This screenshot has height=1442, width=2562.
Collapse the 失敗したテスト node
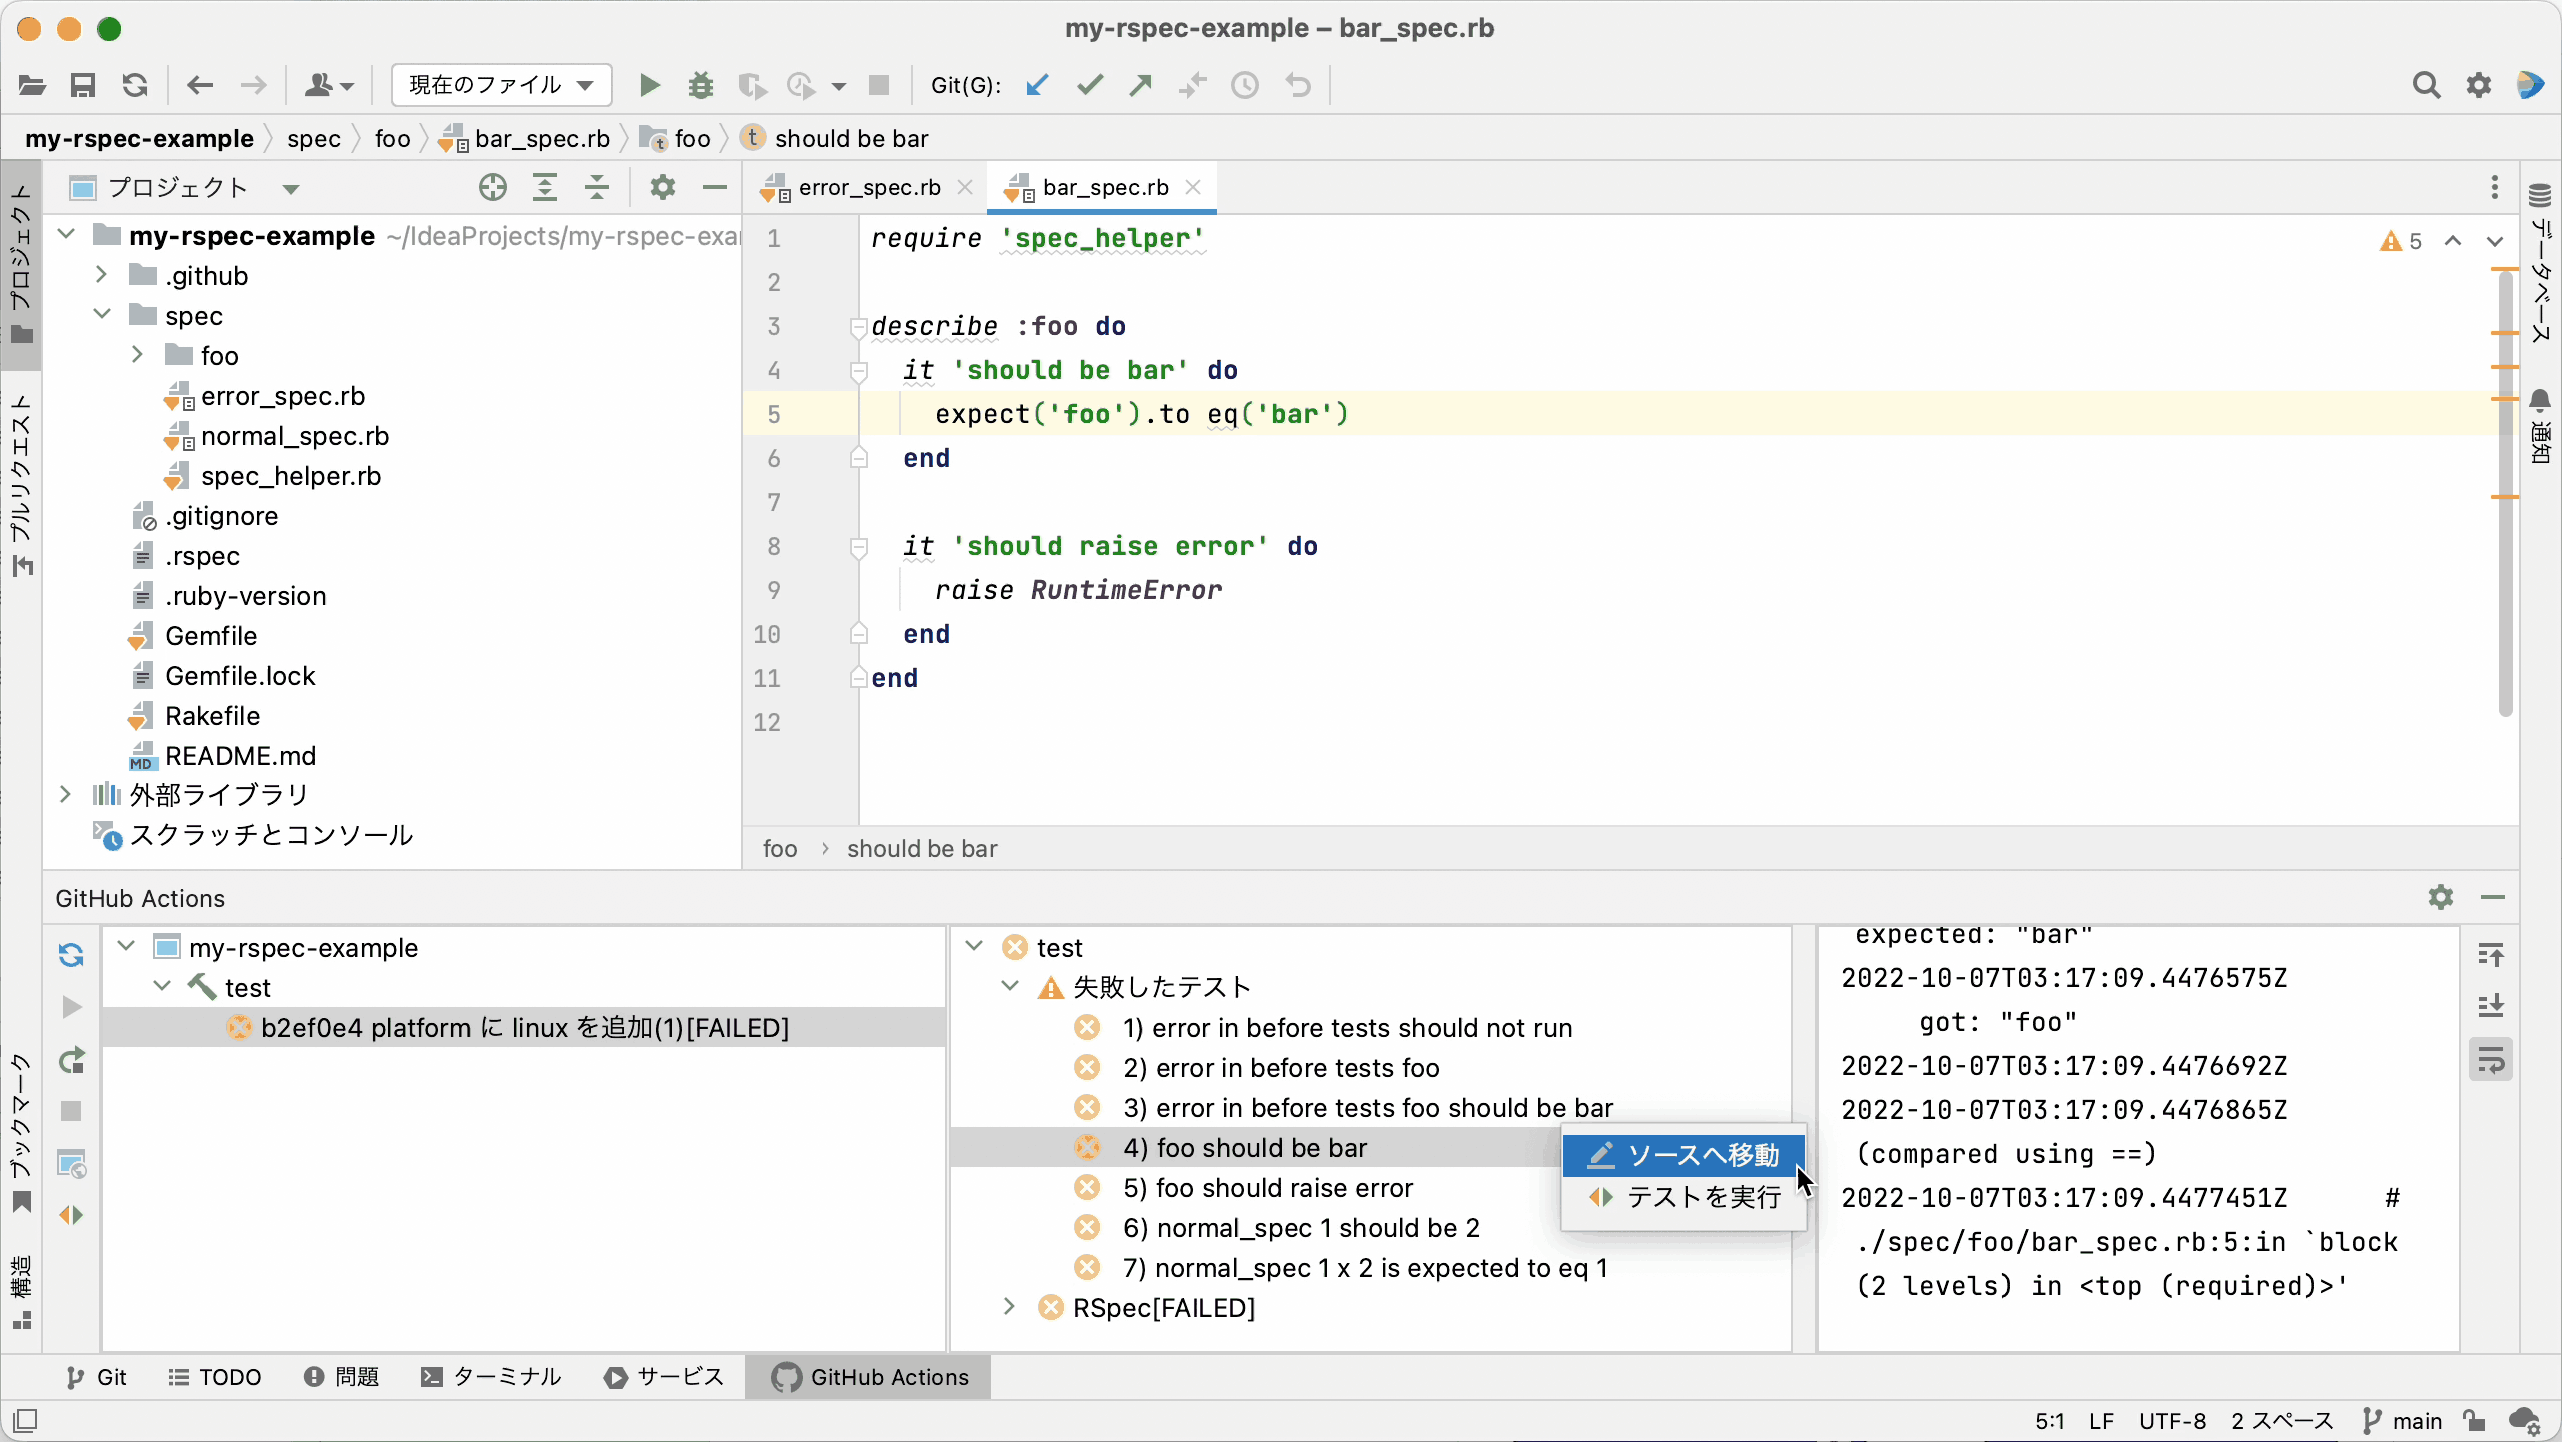pyautogui.click(x=1010, y=986)
